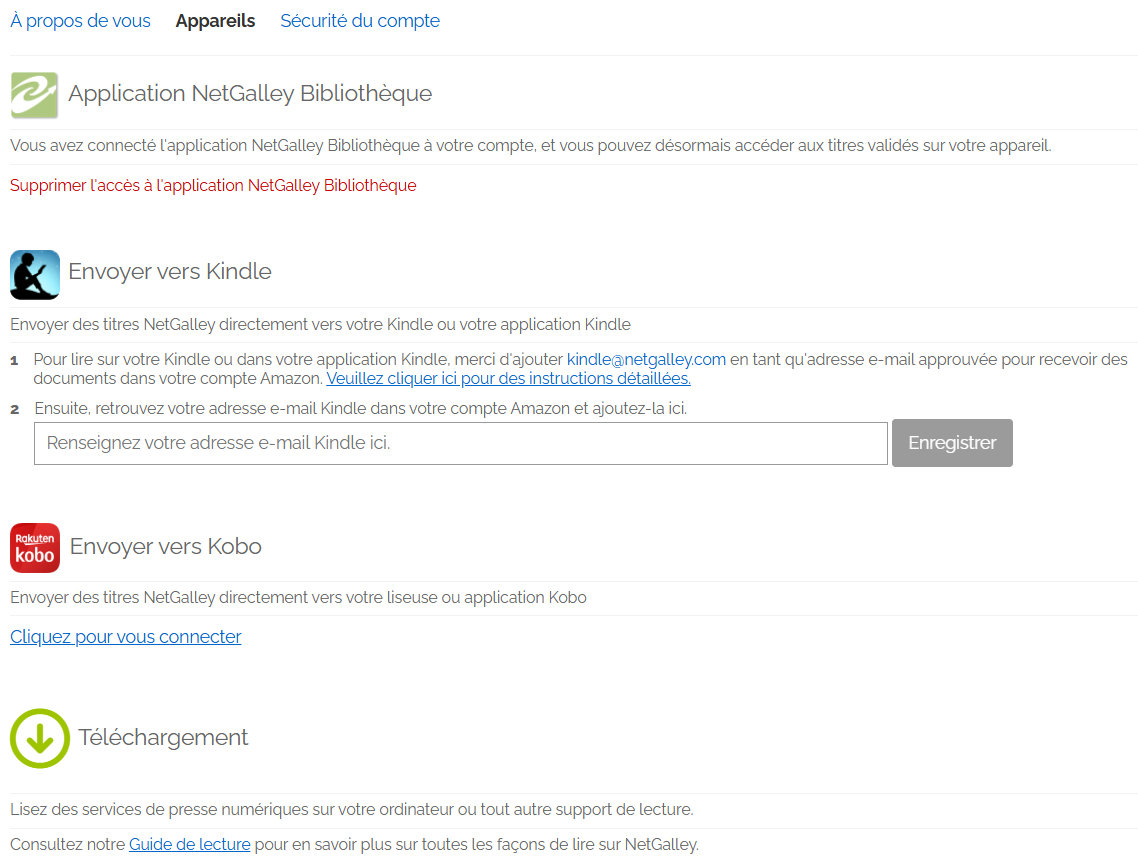This screenshot has width=1138, height=866.
Task: Open the detailed Kindle instructions link
Action: click(x=508, y=379)
